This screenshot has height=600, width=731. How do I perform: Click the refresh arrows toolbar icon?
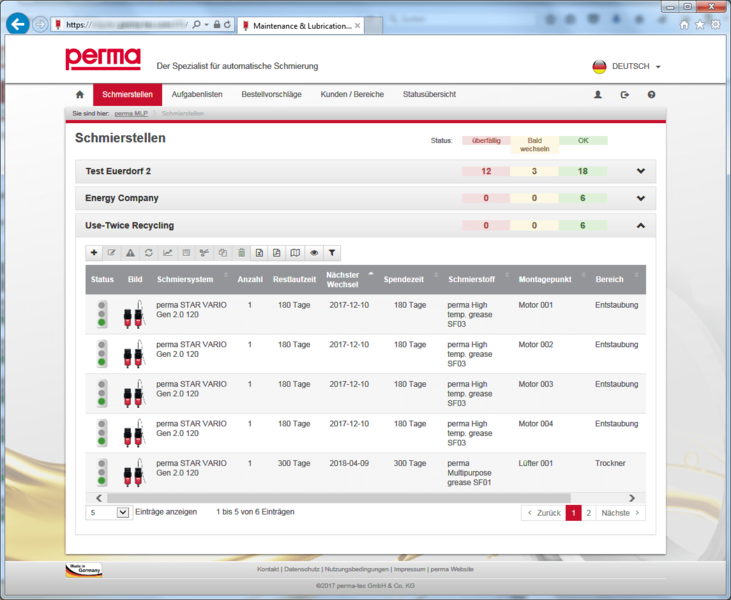coord(149,253)
